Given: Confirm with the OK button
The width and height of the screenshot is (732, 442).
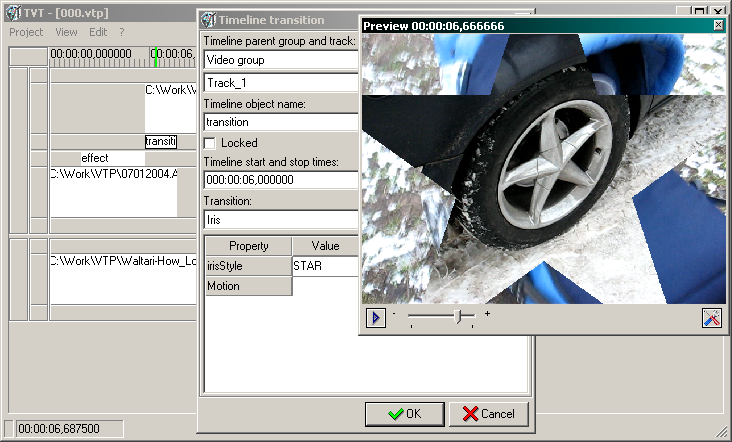Looking at the screenshot, I should [x=405, y=414].
